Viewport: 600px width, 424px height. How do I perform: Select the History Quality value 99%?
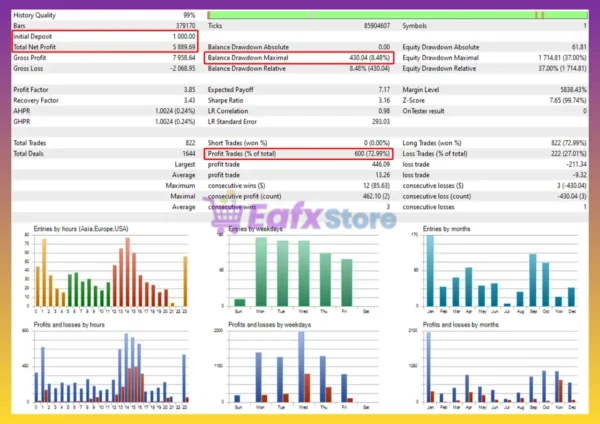point(189,15)
